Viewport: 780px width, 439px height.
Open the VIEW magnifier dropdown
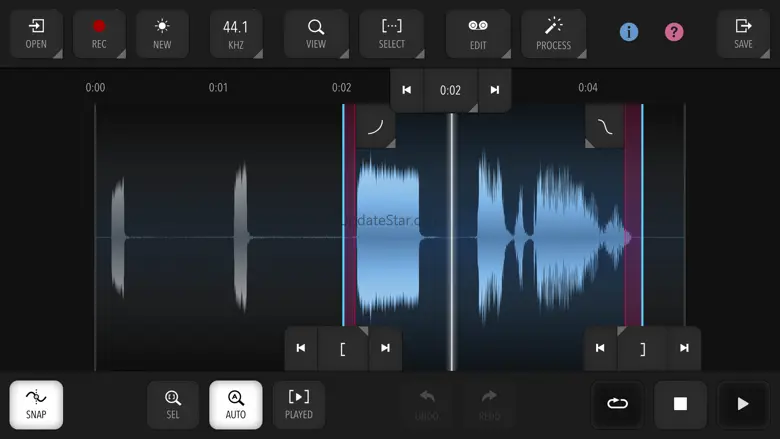(316, 34)
